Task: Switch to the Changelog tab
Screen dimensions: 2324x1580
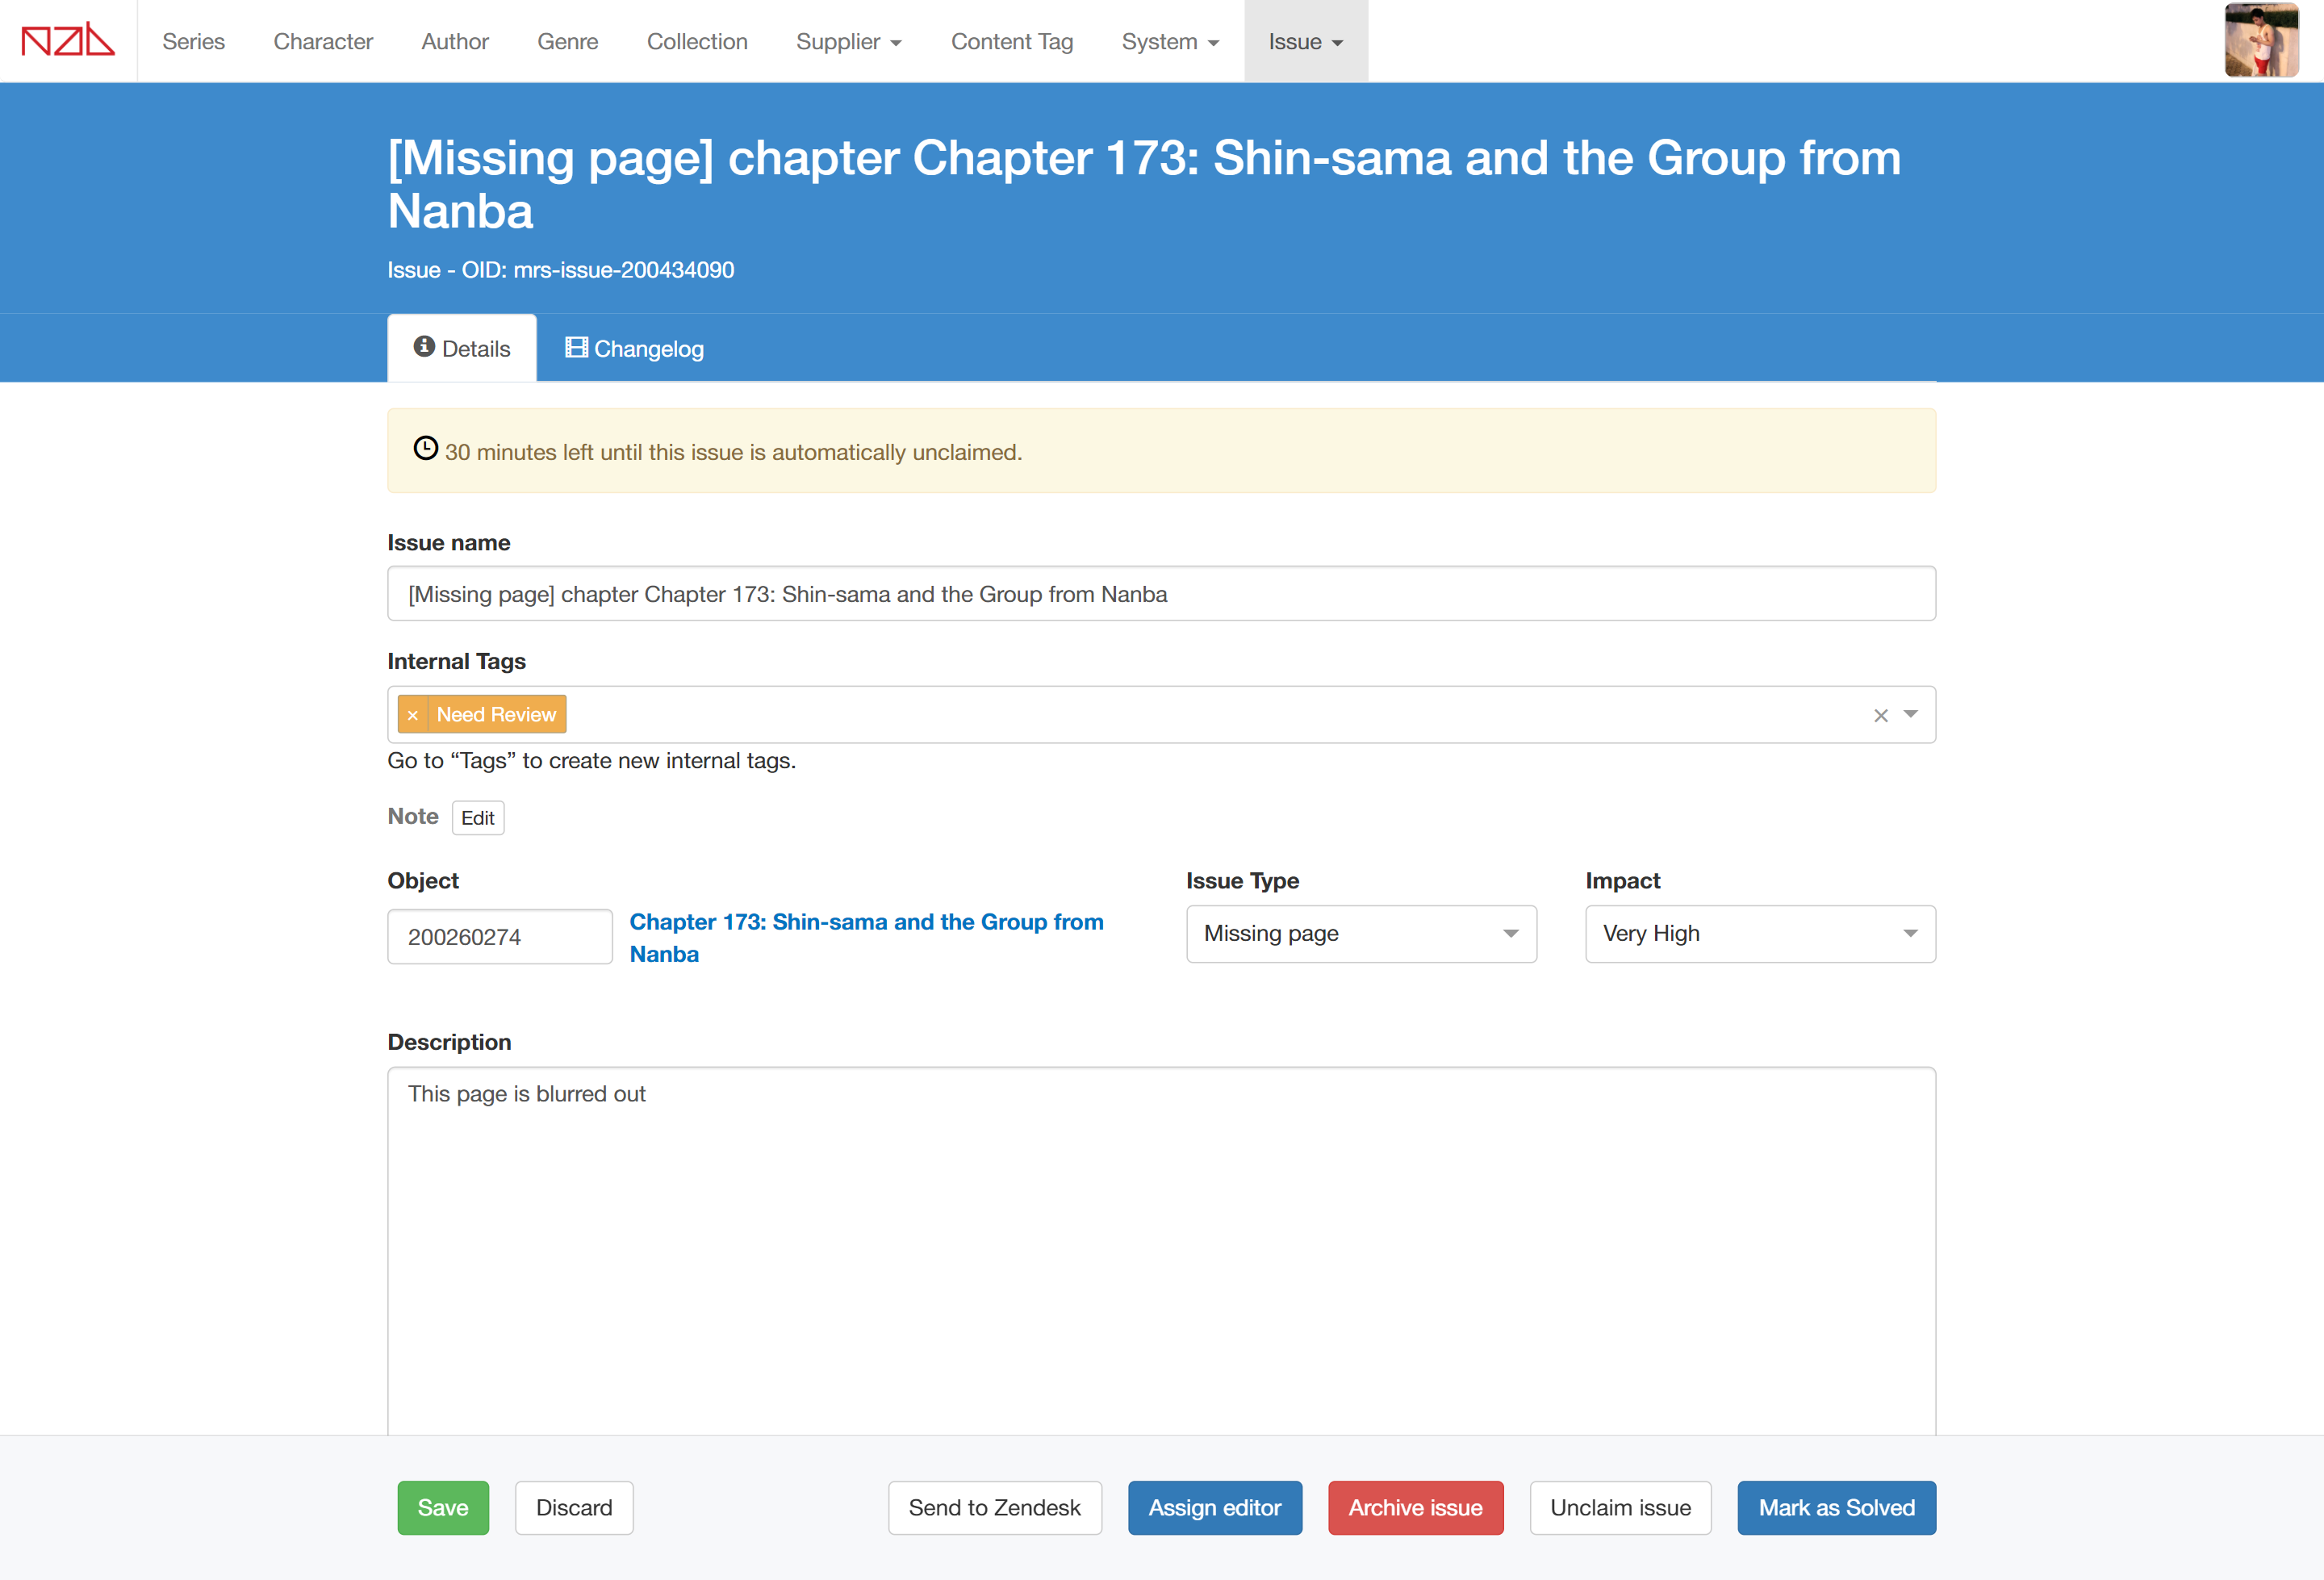Action: (635, 349)
